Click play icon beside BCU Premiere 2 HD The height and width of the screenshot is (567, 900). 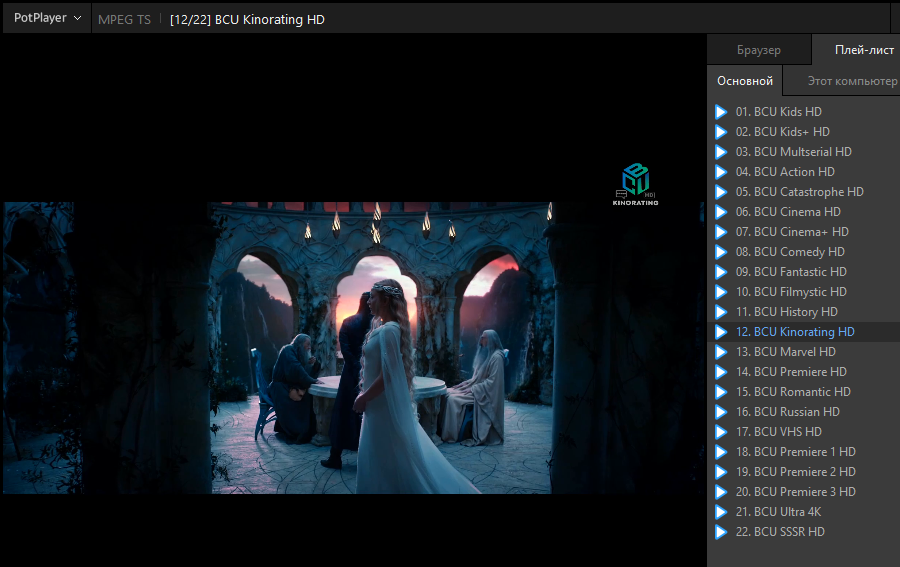(721, 472)
